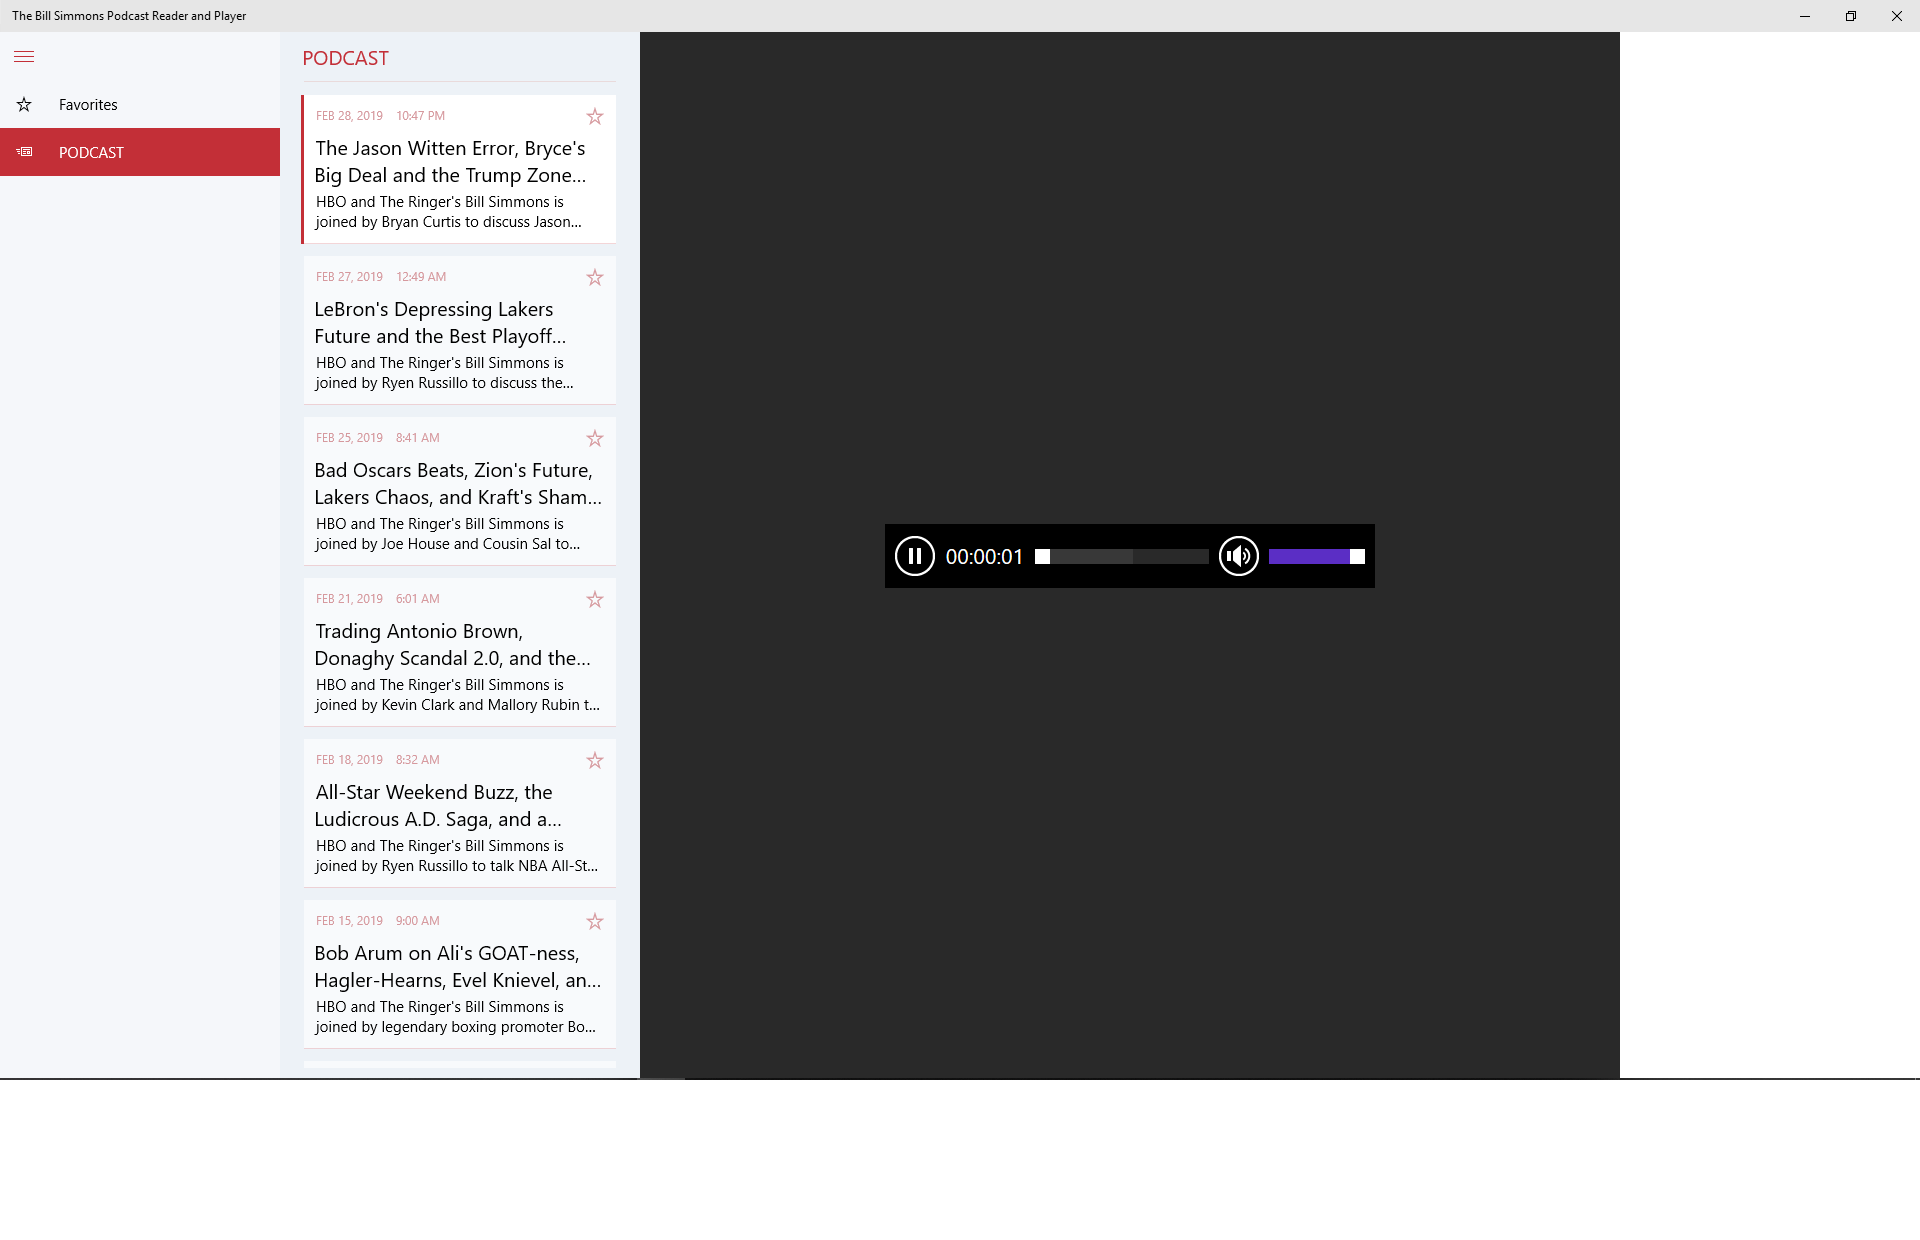
Task: Click the playback seek bar
Action: 1121,557
